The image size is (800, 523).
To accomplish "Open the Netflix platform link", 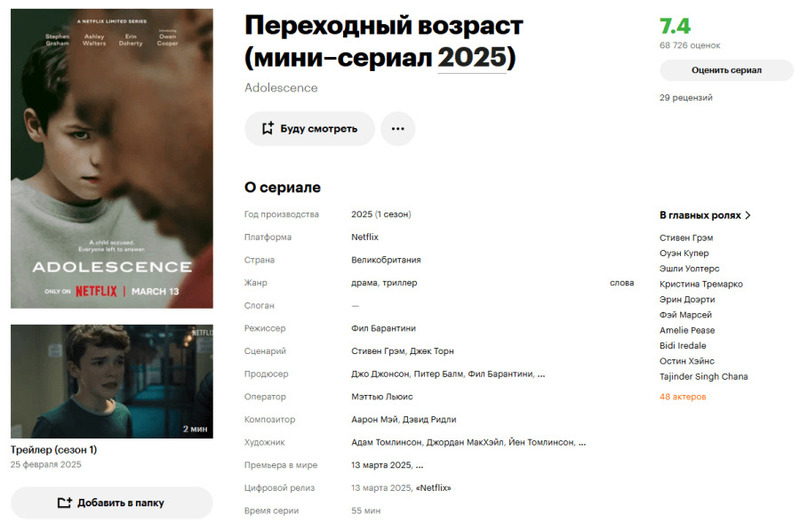I will click(365, 237).
